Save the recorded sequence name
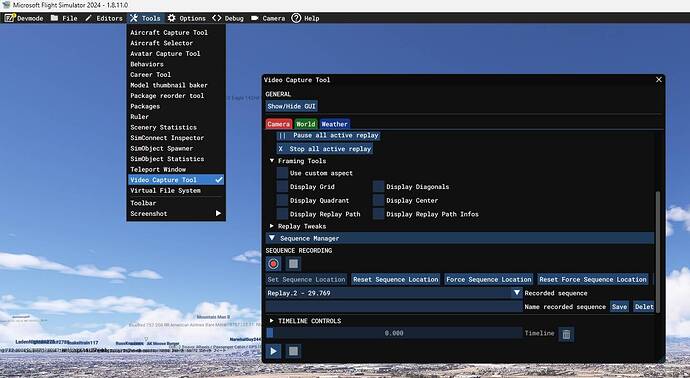 (619, 307)
